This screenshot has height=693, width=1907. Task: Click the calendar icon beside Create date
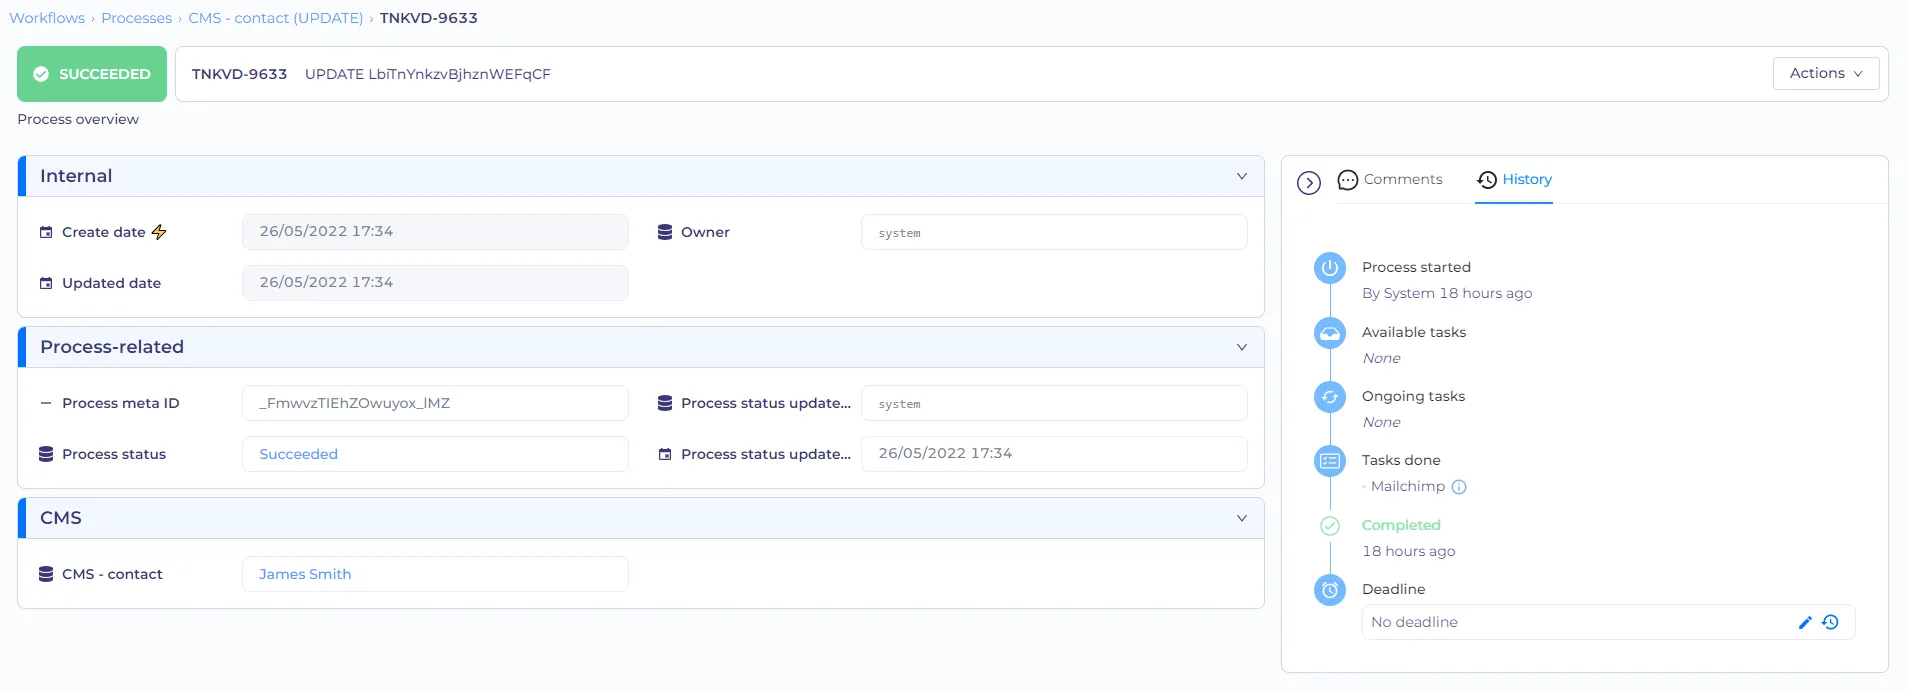(x=46, y=232)
